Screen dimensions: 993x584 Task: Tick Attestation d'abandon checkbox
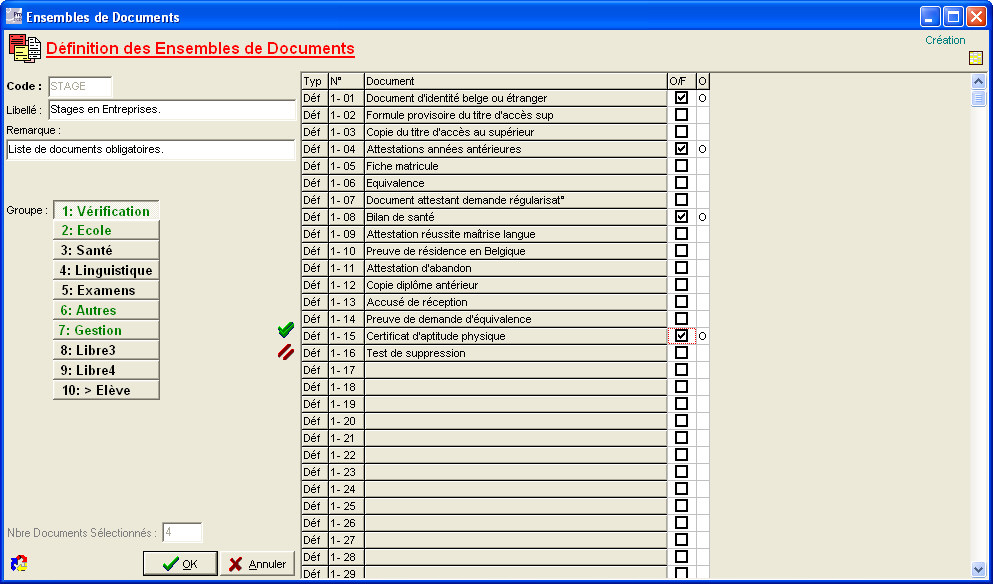coord(681,268)
